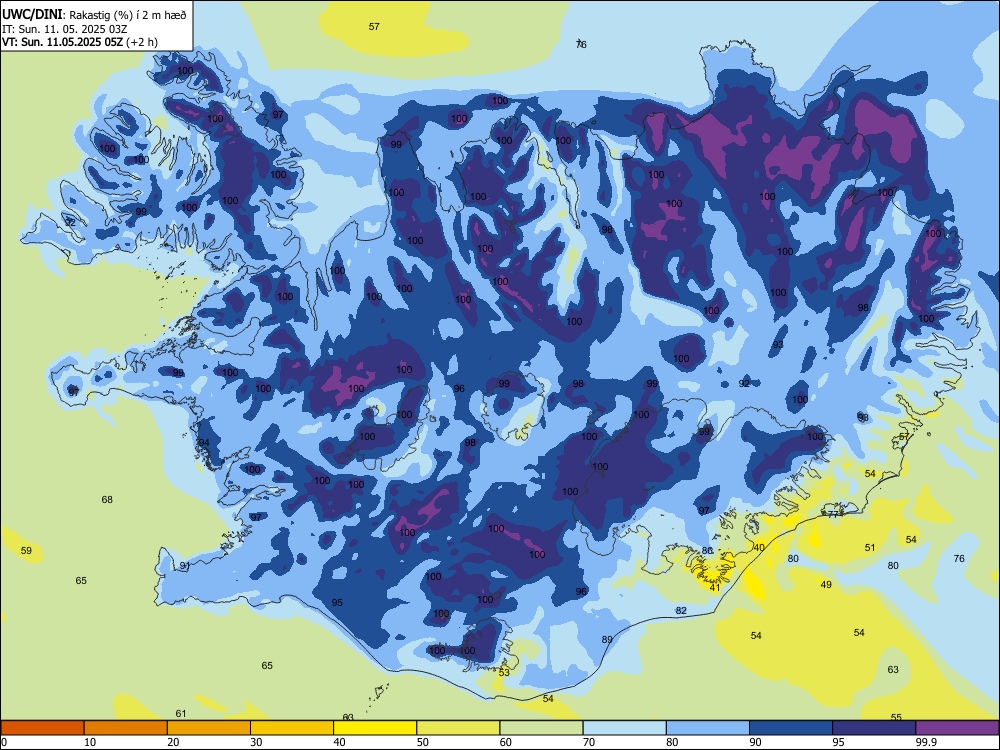Select the bright yellow 40–50 legend swatch
1000x750 pixels.
[375, 728]
